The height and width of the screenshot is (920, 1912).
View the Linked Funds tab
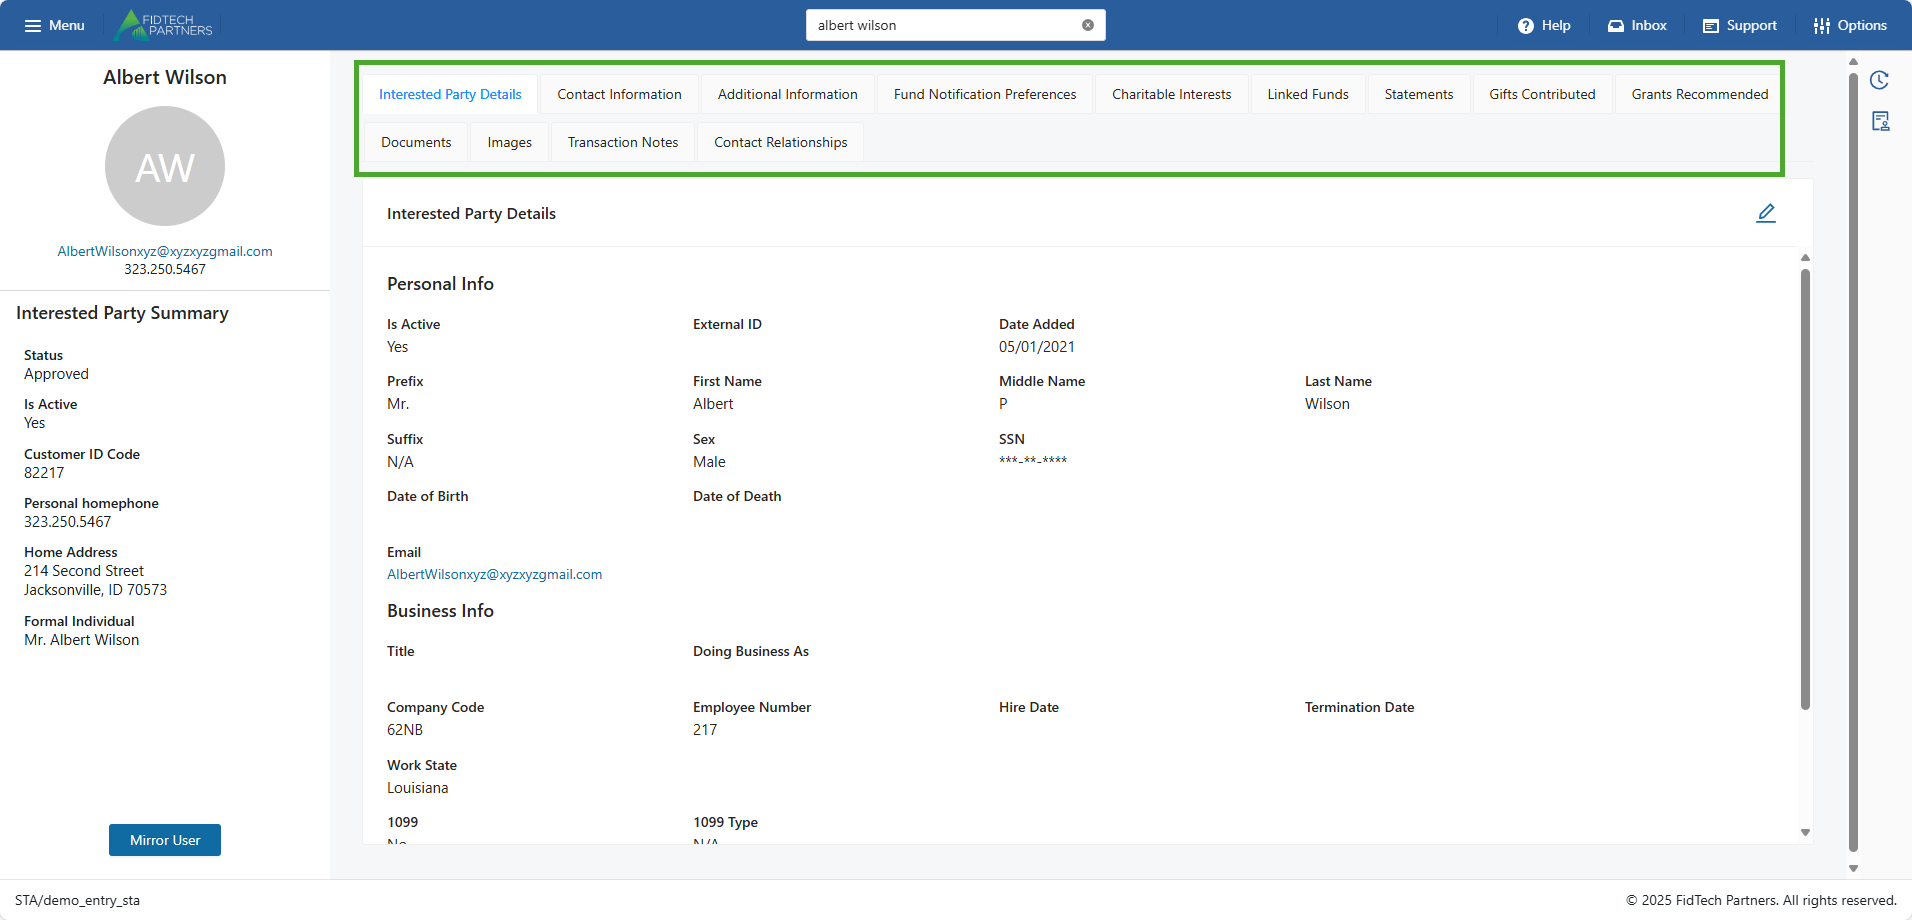pos(1308,94)
